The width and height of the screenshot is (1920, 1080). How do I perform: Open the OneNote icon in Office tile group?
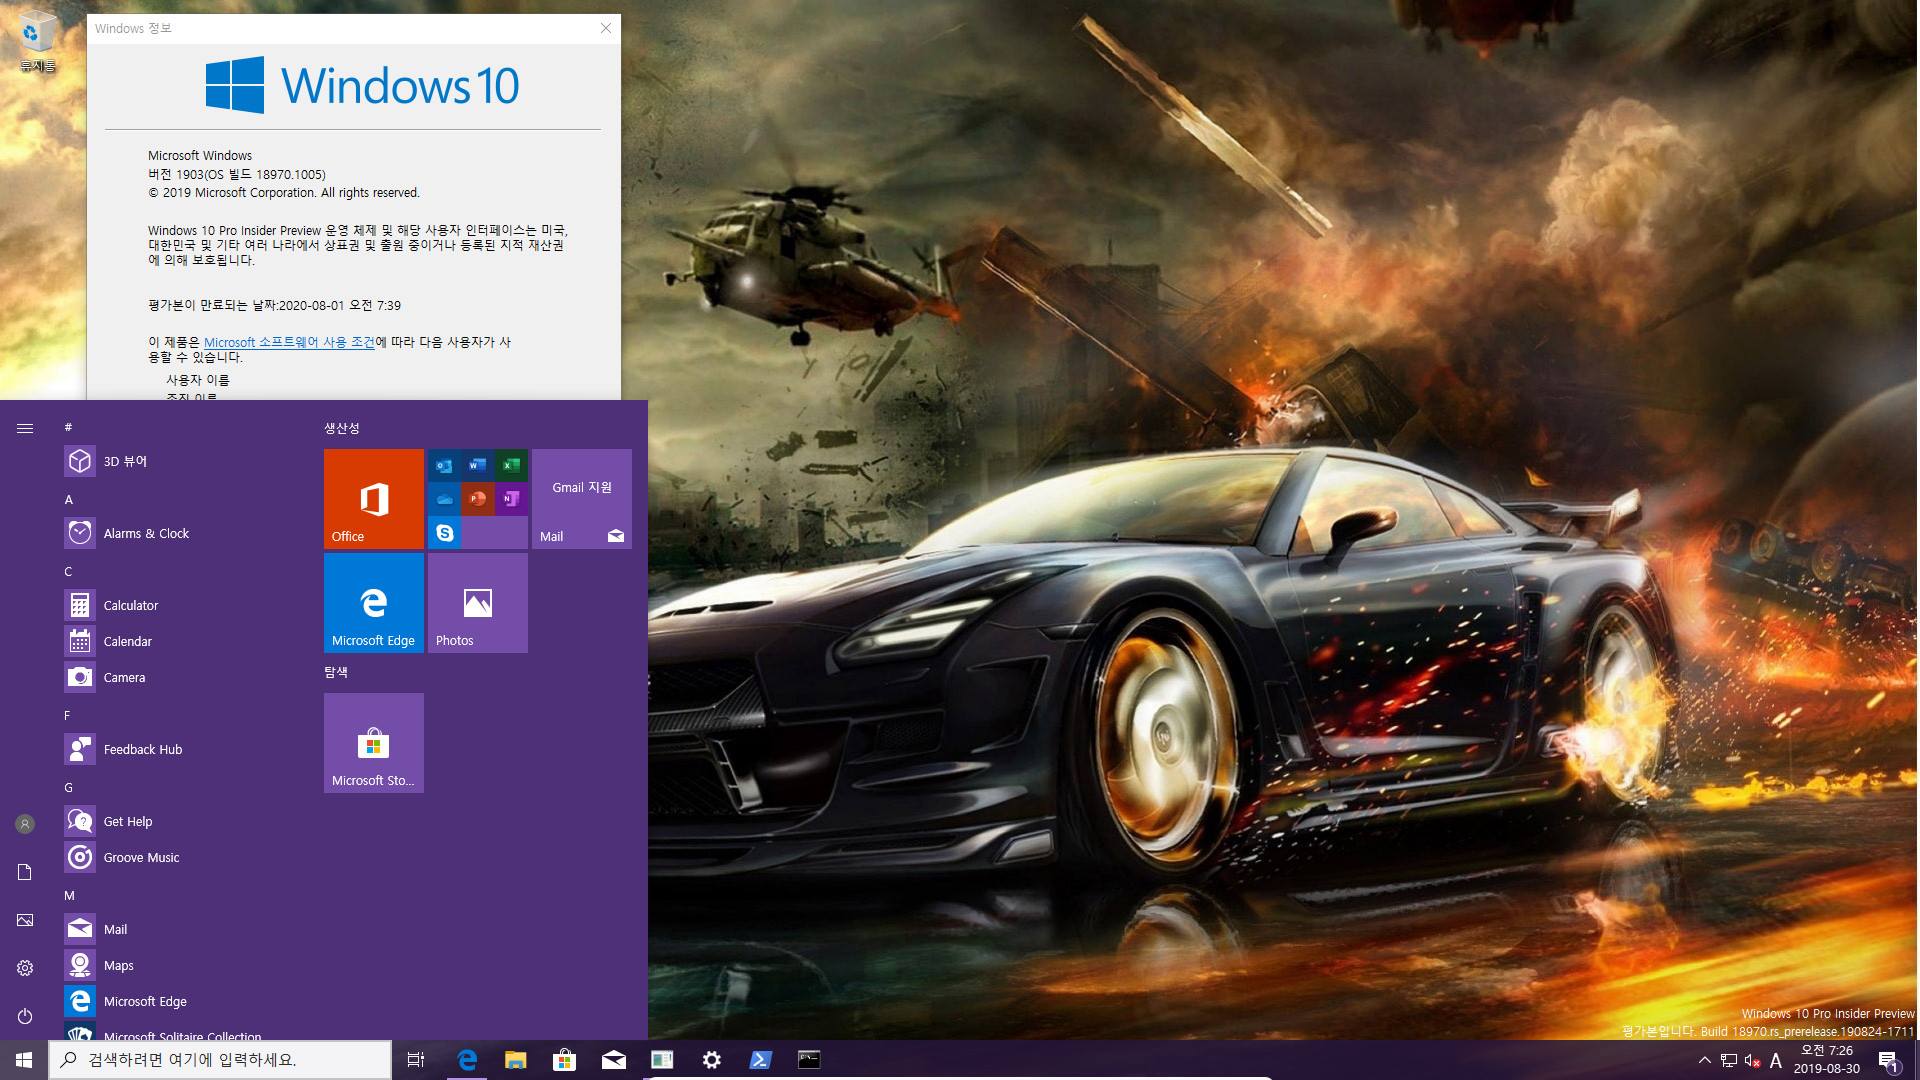click(x=511, y=499)
